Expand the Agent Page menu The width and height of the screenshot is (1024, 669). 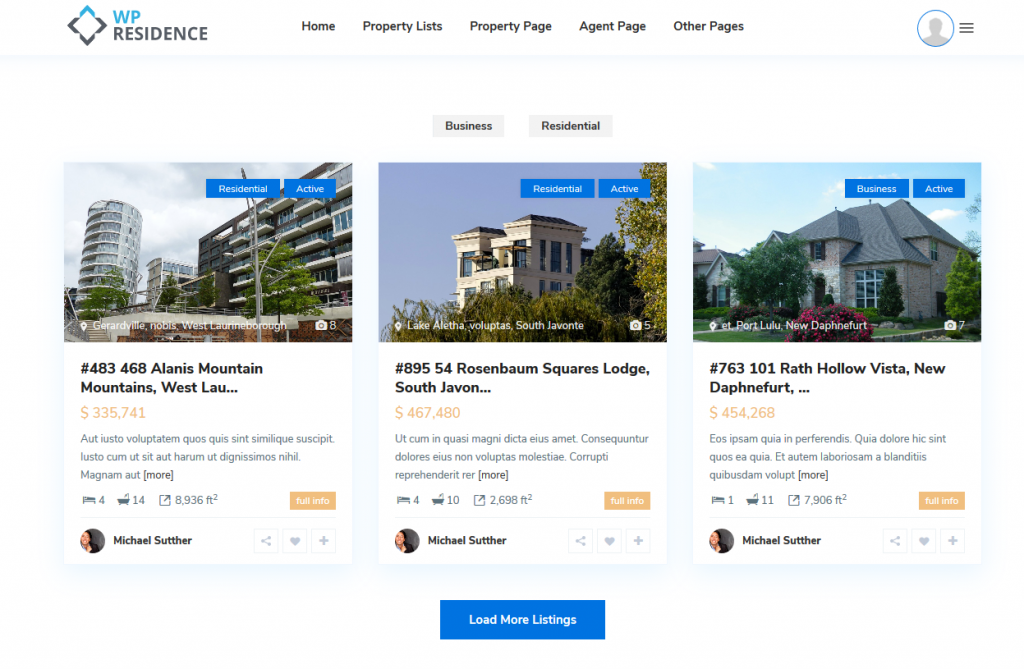(613, 26)
